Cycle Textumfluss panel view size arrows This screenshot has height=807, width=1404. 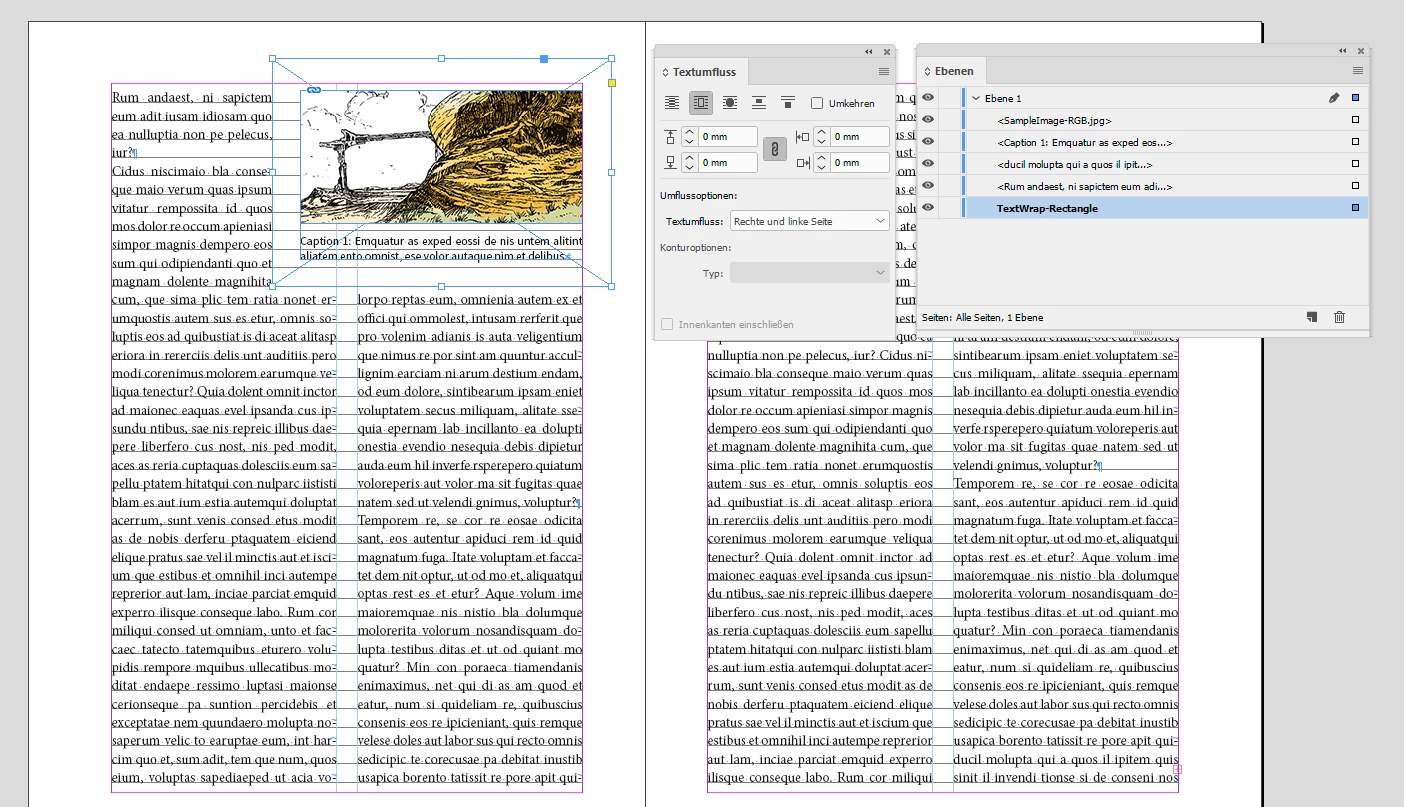[x=665, y=72]
